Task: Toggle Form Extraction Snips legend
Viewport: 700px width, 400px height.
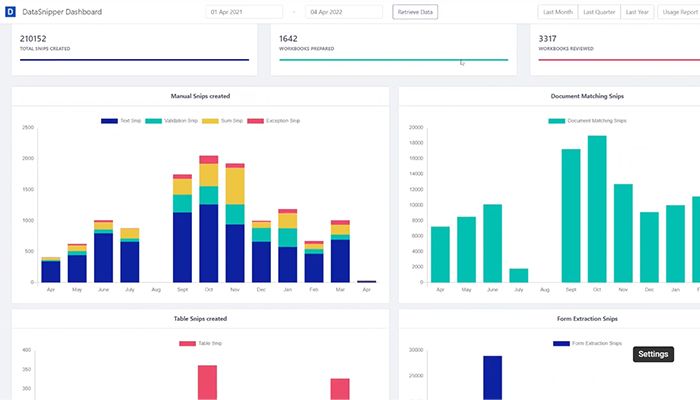Action: coord(562,344)
